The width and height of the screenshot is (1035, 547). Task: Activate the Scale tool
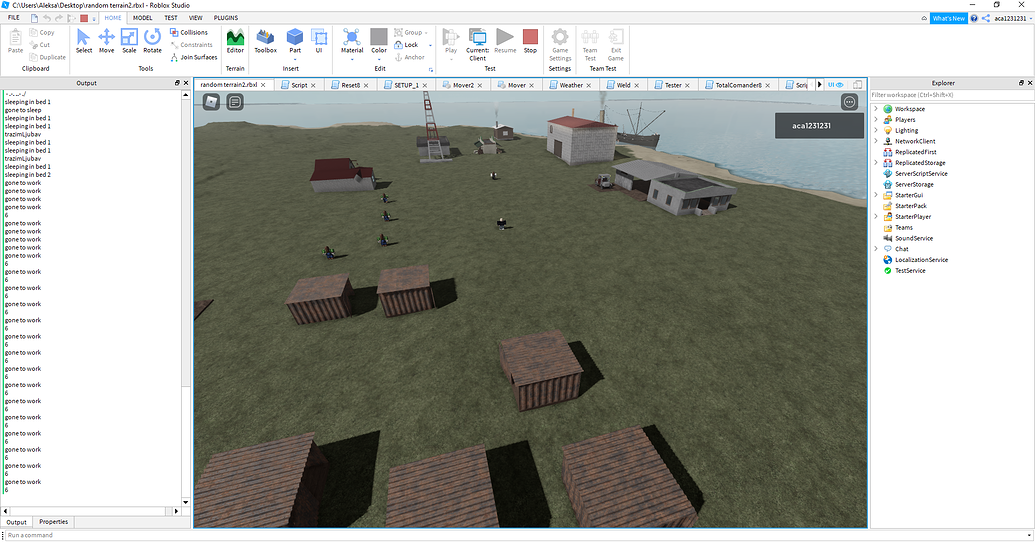tap(129, 41)
